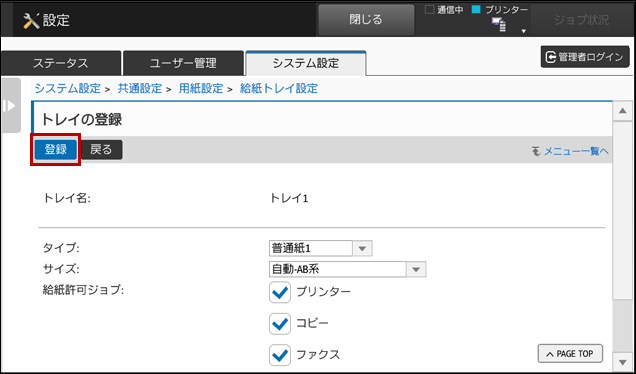Viewport: 636px width, 374px height.
Task: Toggle the コピー checkbox
Action: pos(280,324)
